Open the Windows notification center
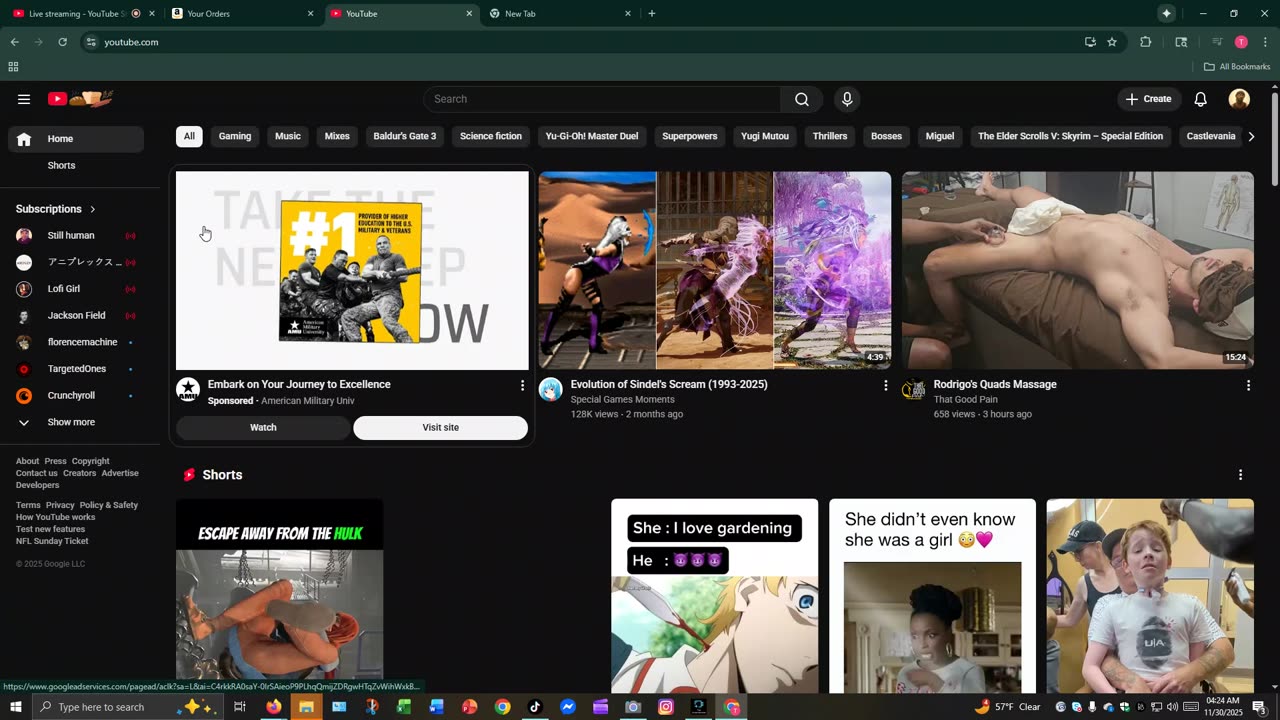The height and width of the screenshot is (720, 1280). tap(1260, 707)
